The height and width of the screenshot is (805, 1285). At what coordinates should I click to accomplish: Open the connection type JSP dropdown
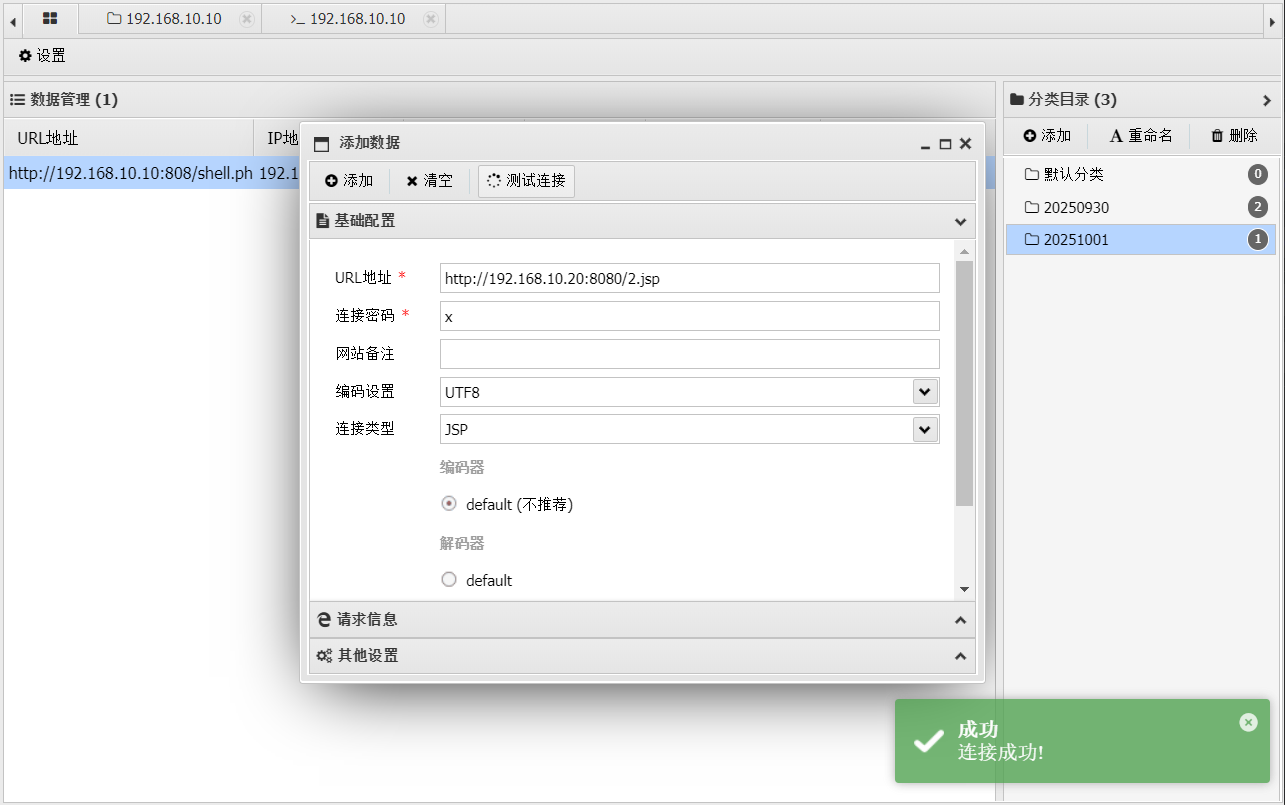tap(925, 430)
